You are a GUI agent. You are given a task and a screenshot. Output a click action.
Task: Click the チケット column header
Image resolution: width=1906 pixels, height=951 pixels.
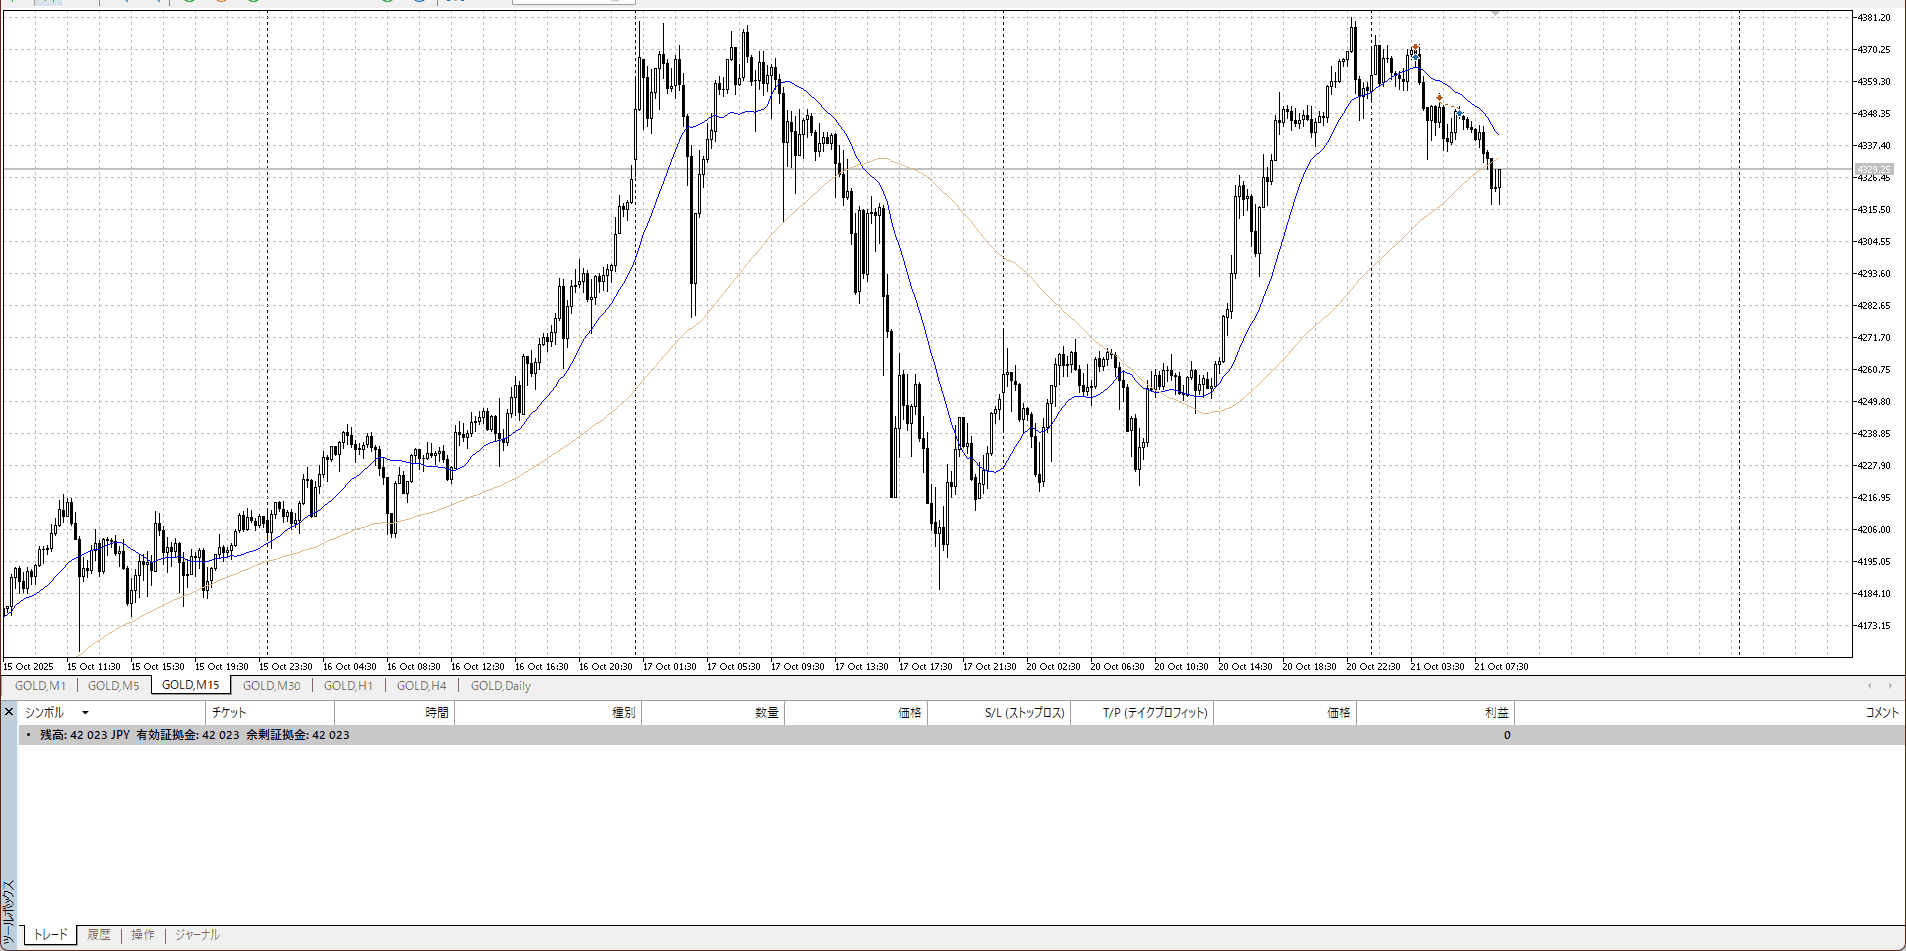pos(229,713)
